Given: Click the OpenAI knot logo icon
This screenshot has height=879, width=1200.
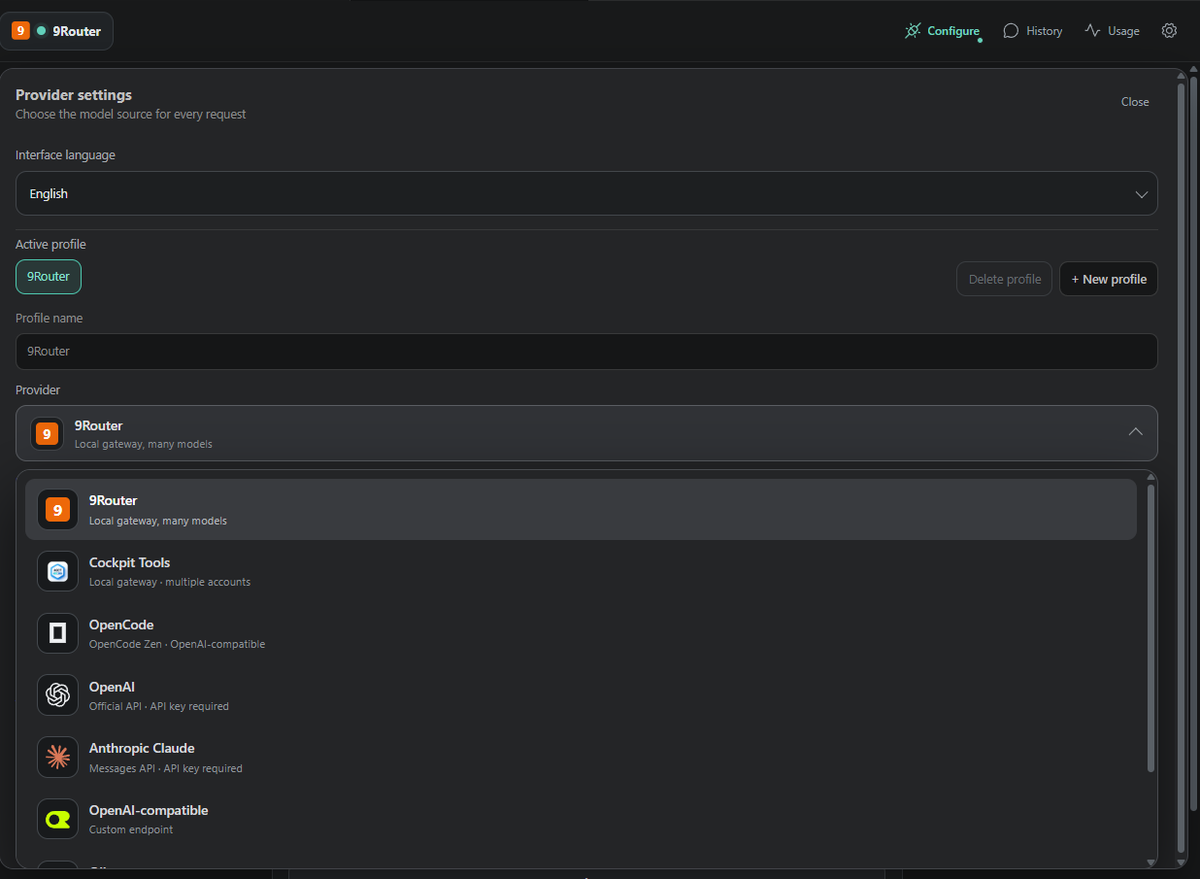Looking at the screenshot, I should pos(57,695).
